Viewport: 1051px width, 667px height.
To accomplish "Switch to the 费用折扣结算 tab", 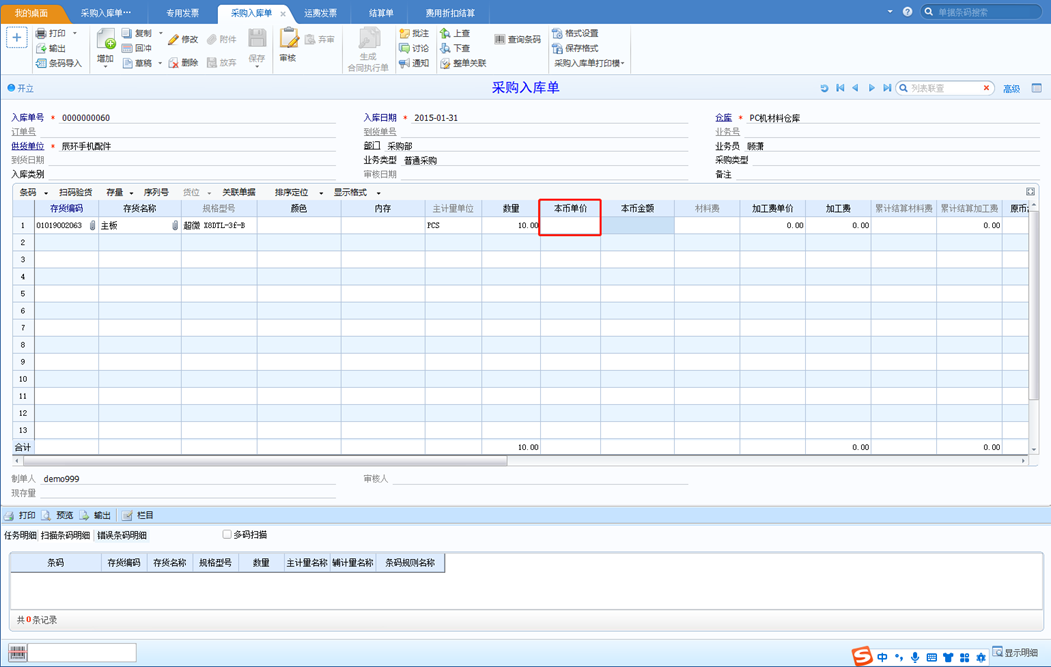I will (x=450, y=13).
